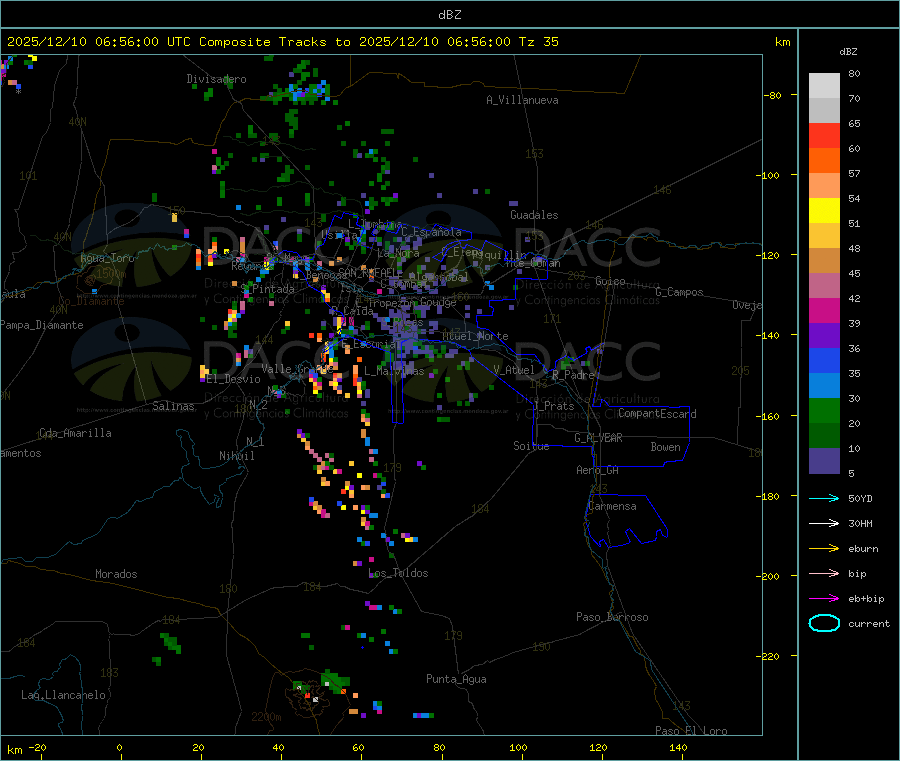The image size is (900, 761).
Task: Click the 'Bowen' map label
Action: click(x=665, y=447)
